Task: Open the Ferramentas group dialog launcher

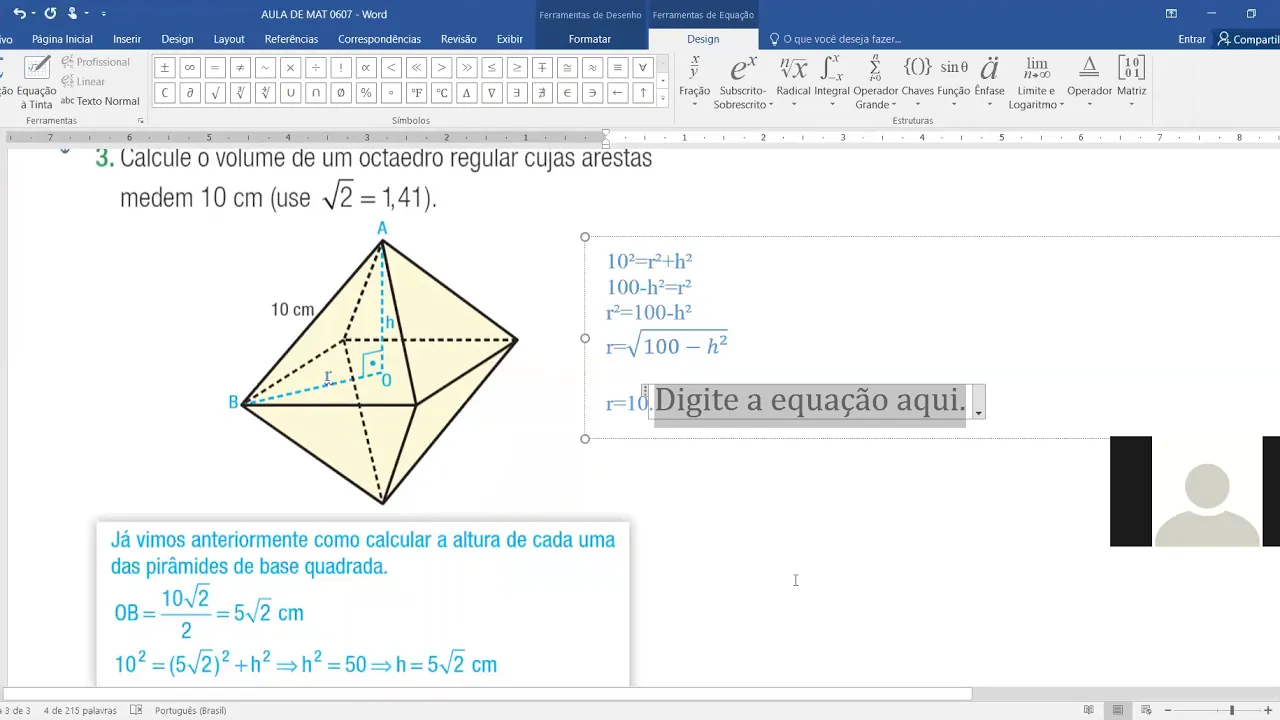Action: 141,121
